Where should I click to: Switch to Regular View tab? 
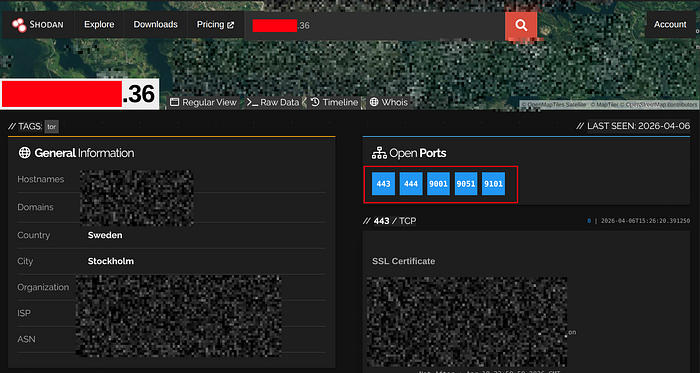click(204, 103)
